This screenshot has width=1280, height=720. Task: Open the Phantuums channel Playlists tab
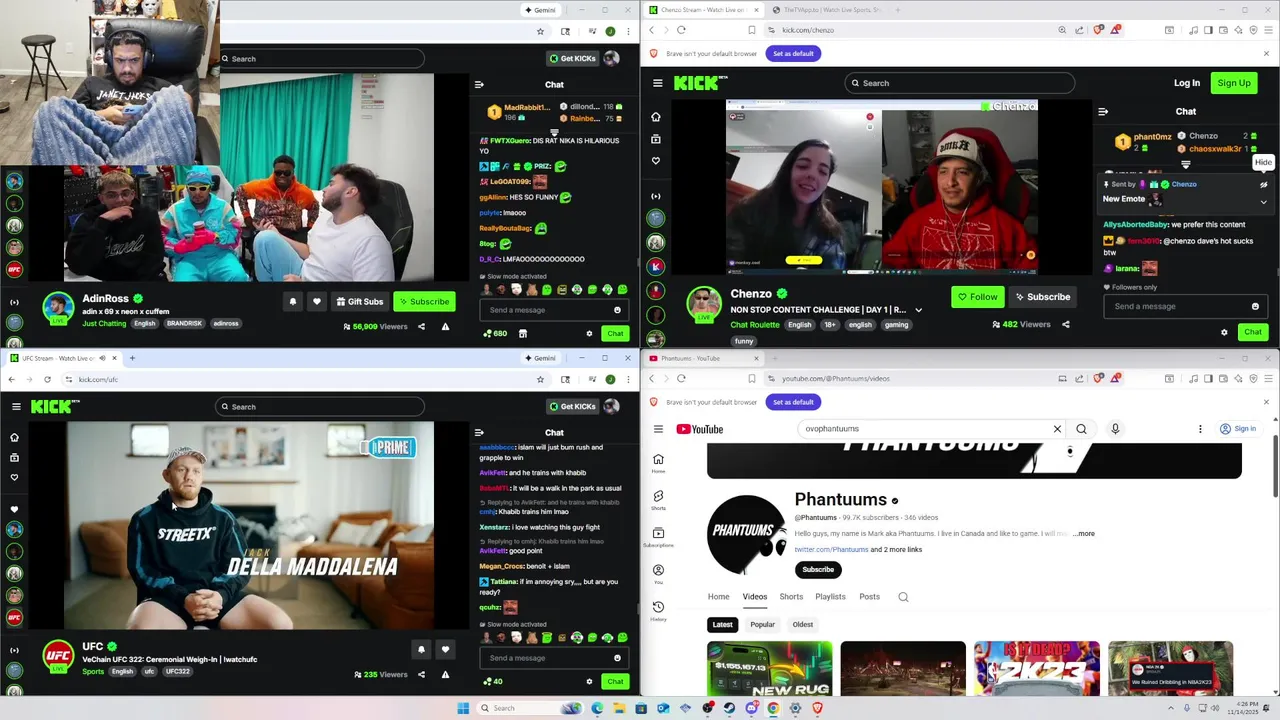pyautogui.click(x=830, y=597)
